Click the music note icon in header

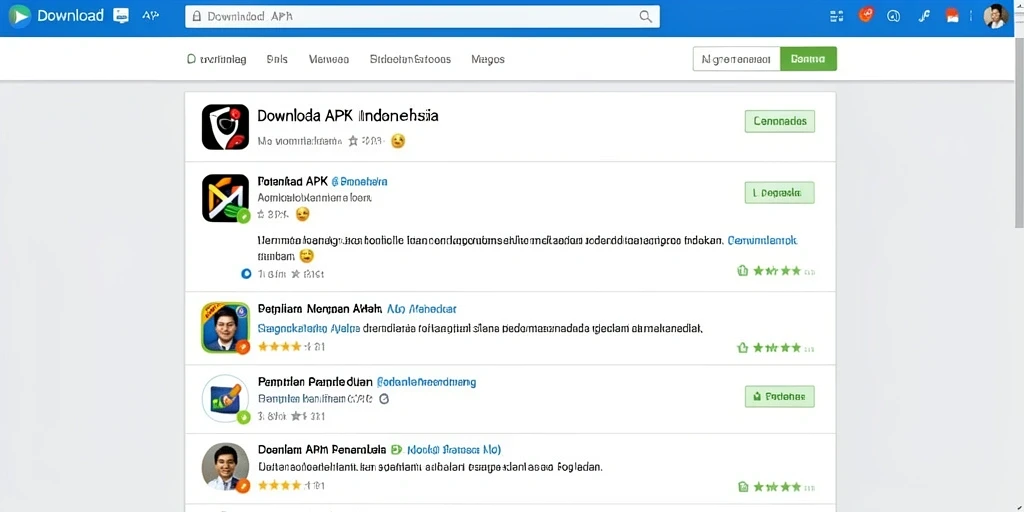(924, 16)
